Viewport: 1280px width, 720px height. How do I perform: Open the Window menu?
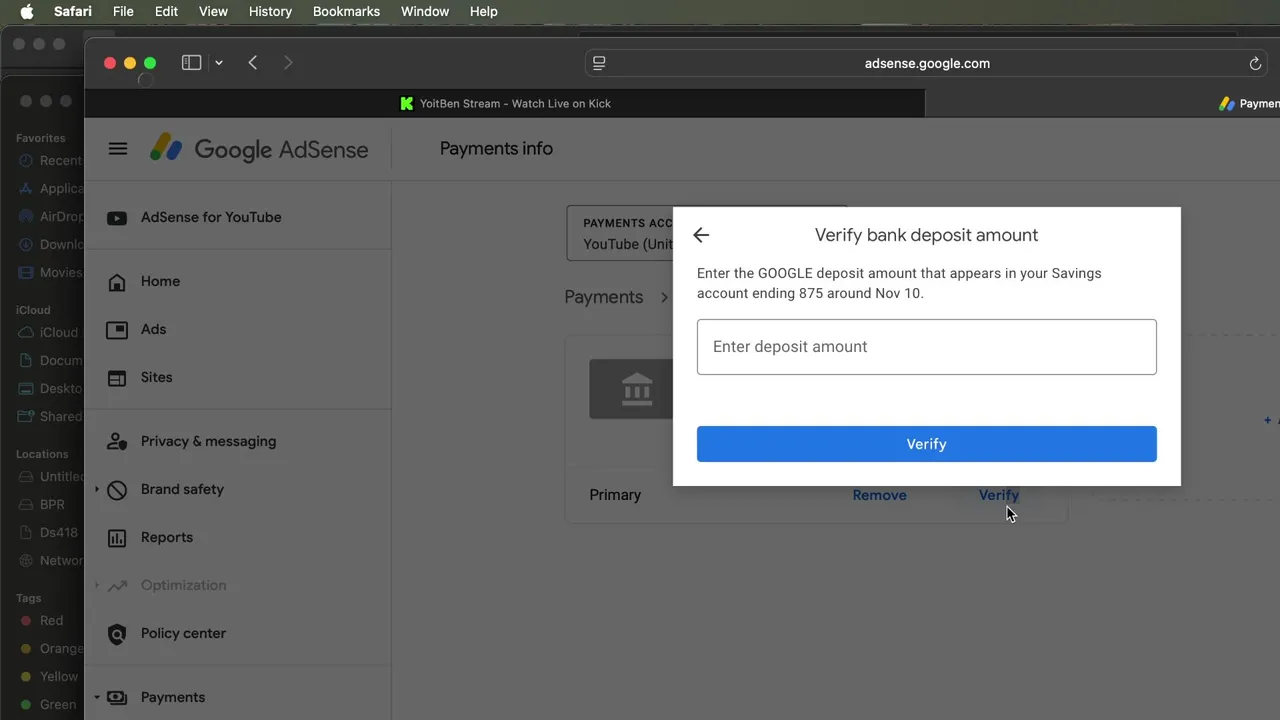click(x=425, y=11)
